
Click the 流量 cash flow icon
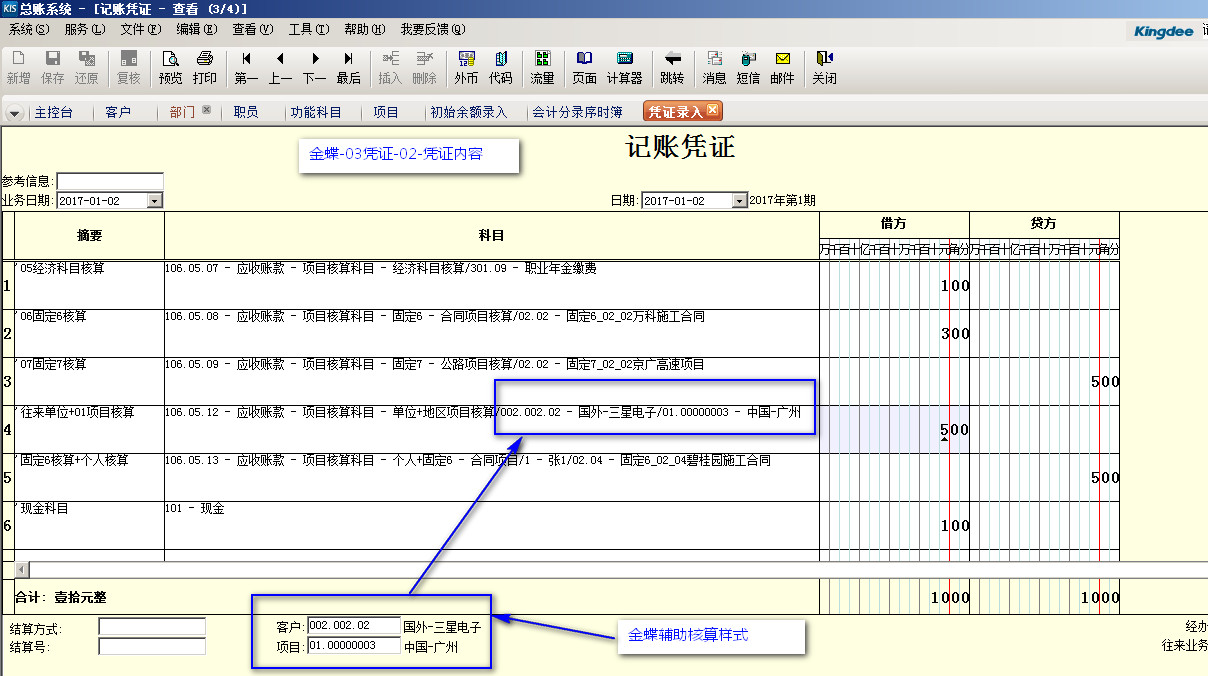coord(542,66)
